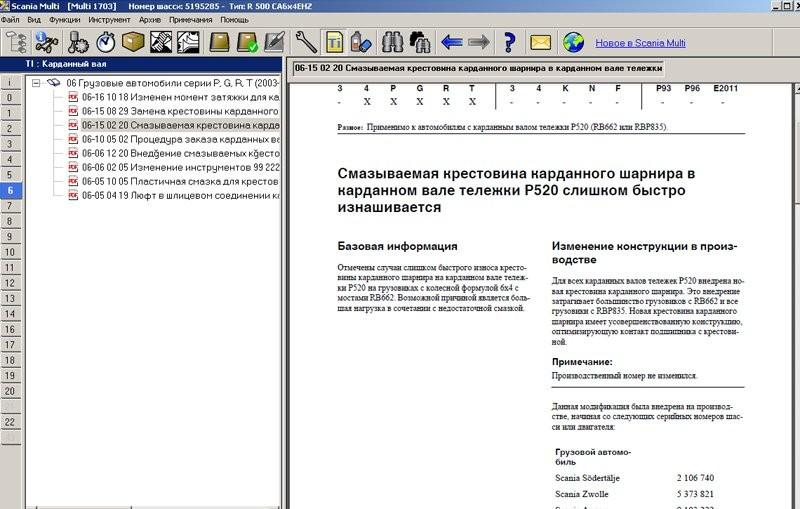Open document '06-05 10 05 Пластичная смазка'

coord(180,181)
